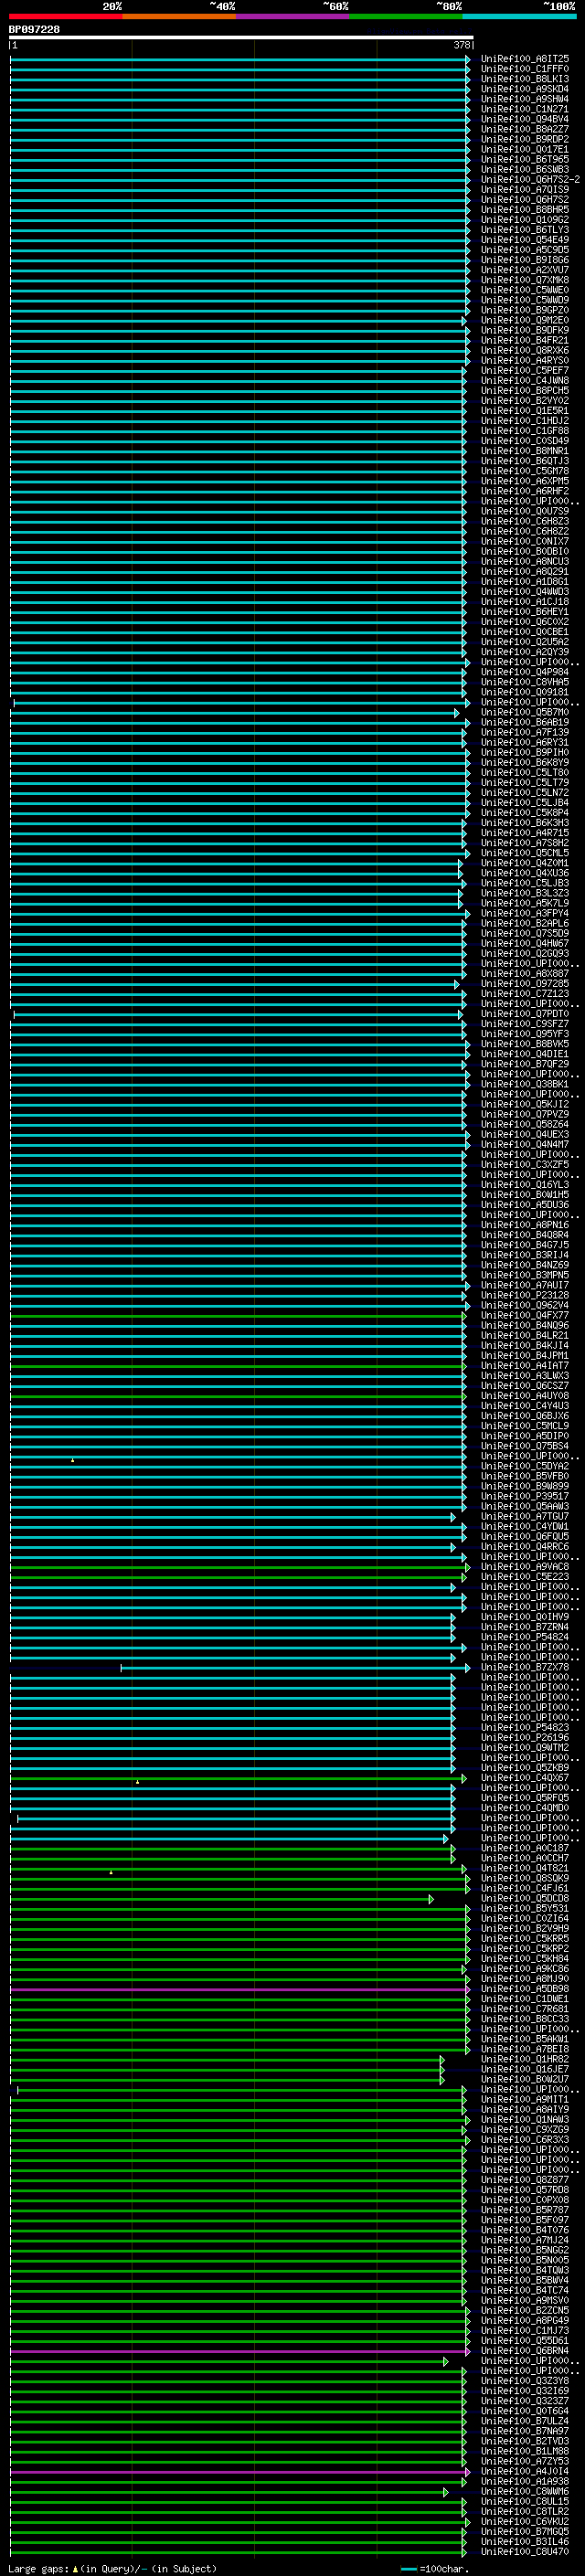Select hit label UniRef100_Q54E49

pyautogui.click(x=525, y=240)
